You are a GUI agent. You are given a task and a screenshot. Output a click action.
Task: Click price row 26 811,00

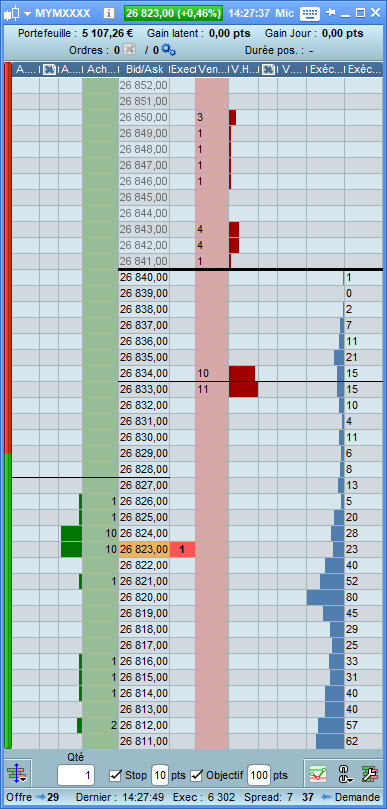144,741
